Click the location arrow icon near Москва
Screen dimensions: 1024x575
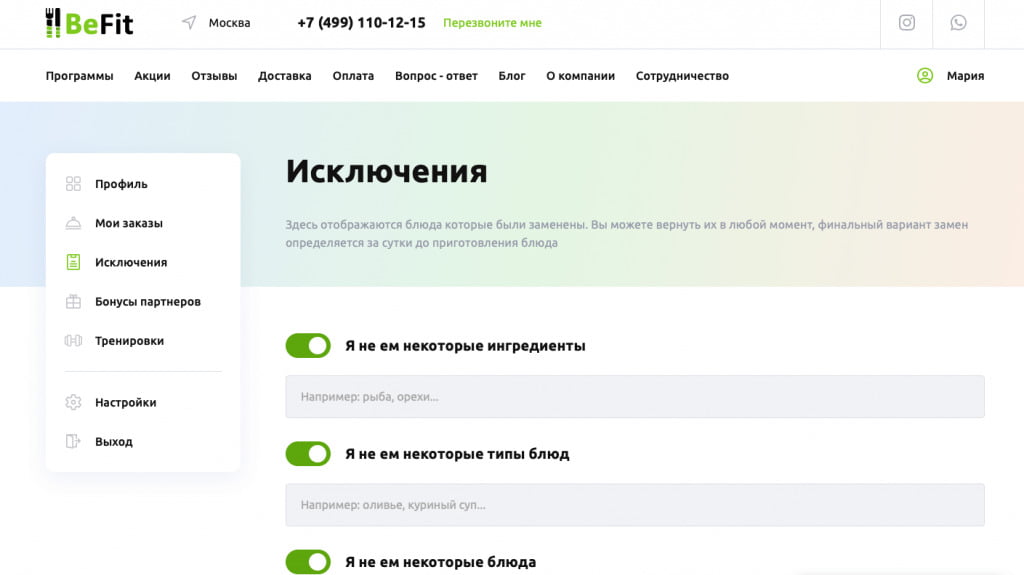pos(189,23)
